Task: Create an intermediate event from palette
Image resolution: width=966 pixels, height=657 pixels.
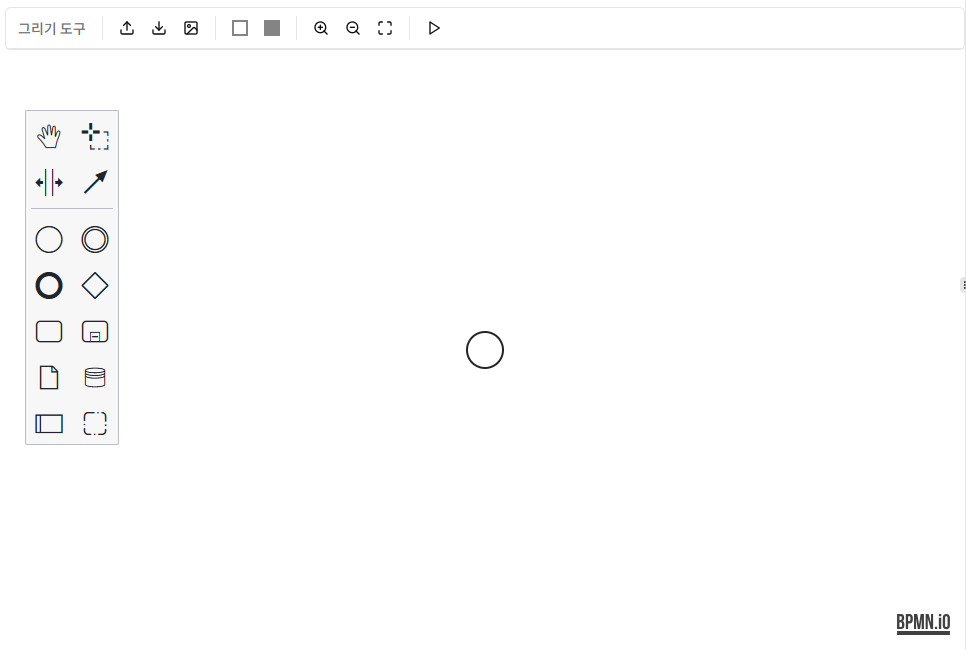Action: coord(95,240)
